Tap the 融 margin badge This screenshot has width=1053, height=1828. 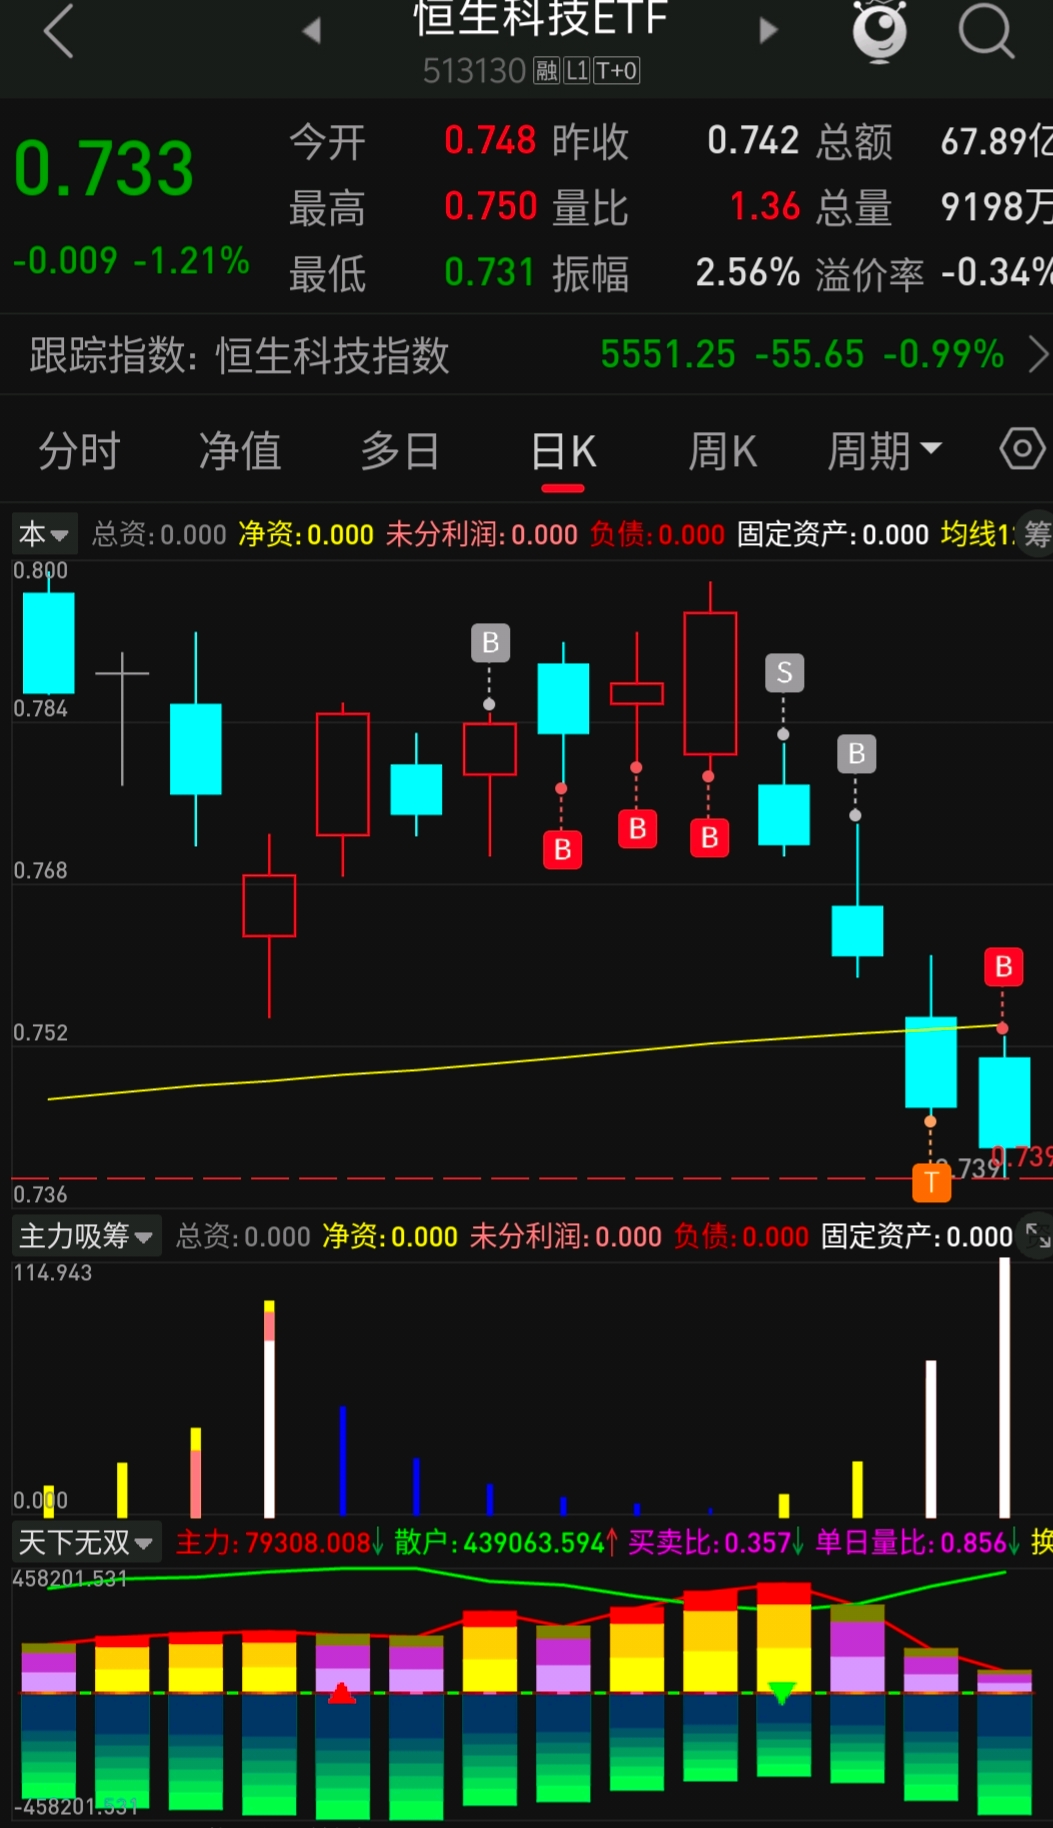[546, 71]
